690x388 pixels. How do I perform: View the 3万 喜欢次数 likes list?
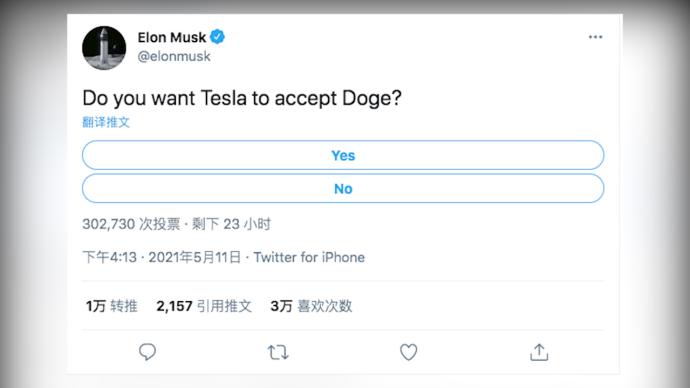pyautogui.click(x=311, y=306)
